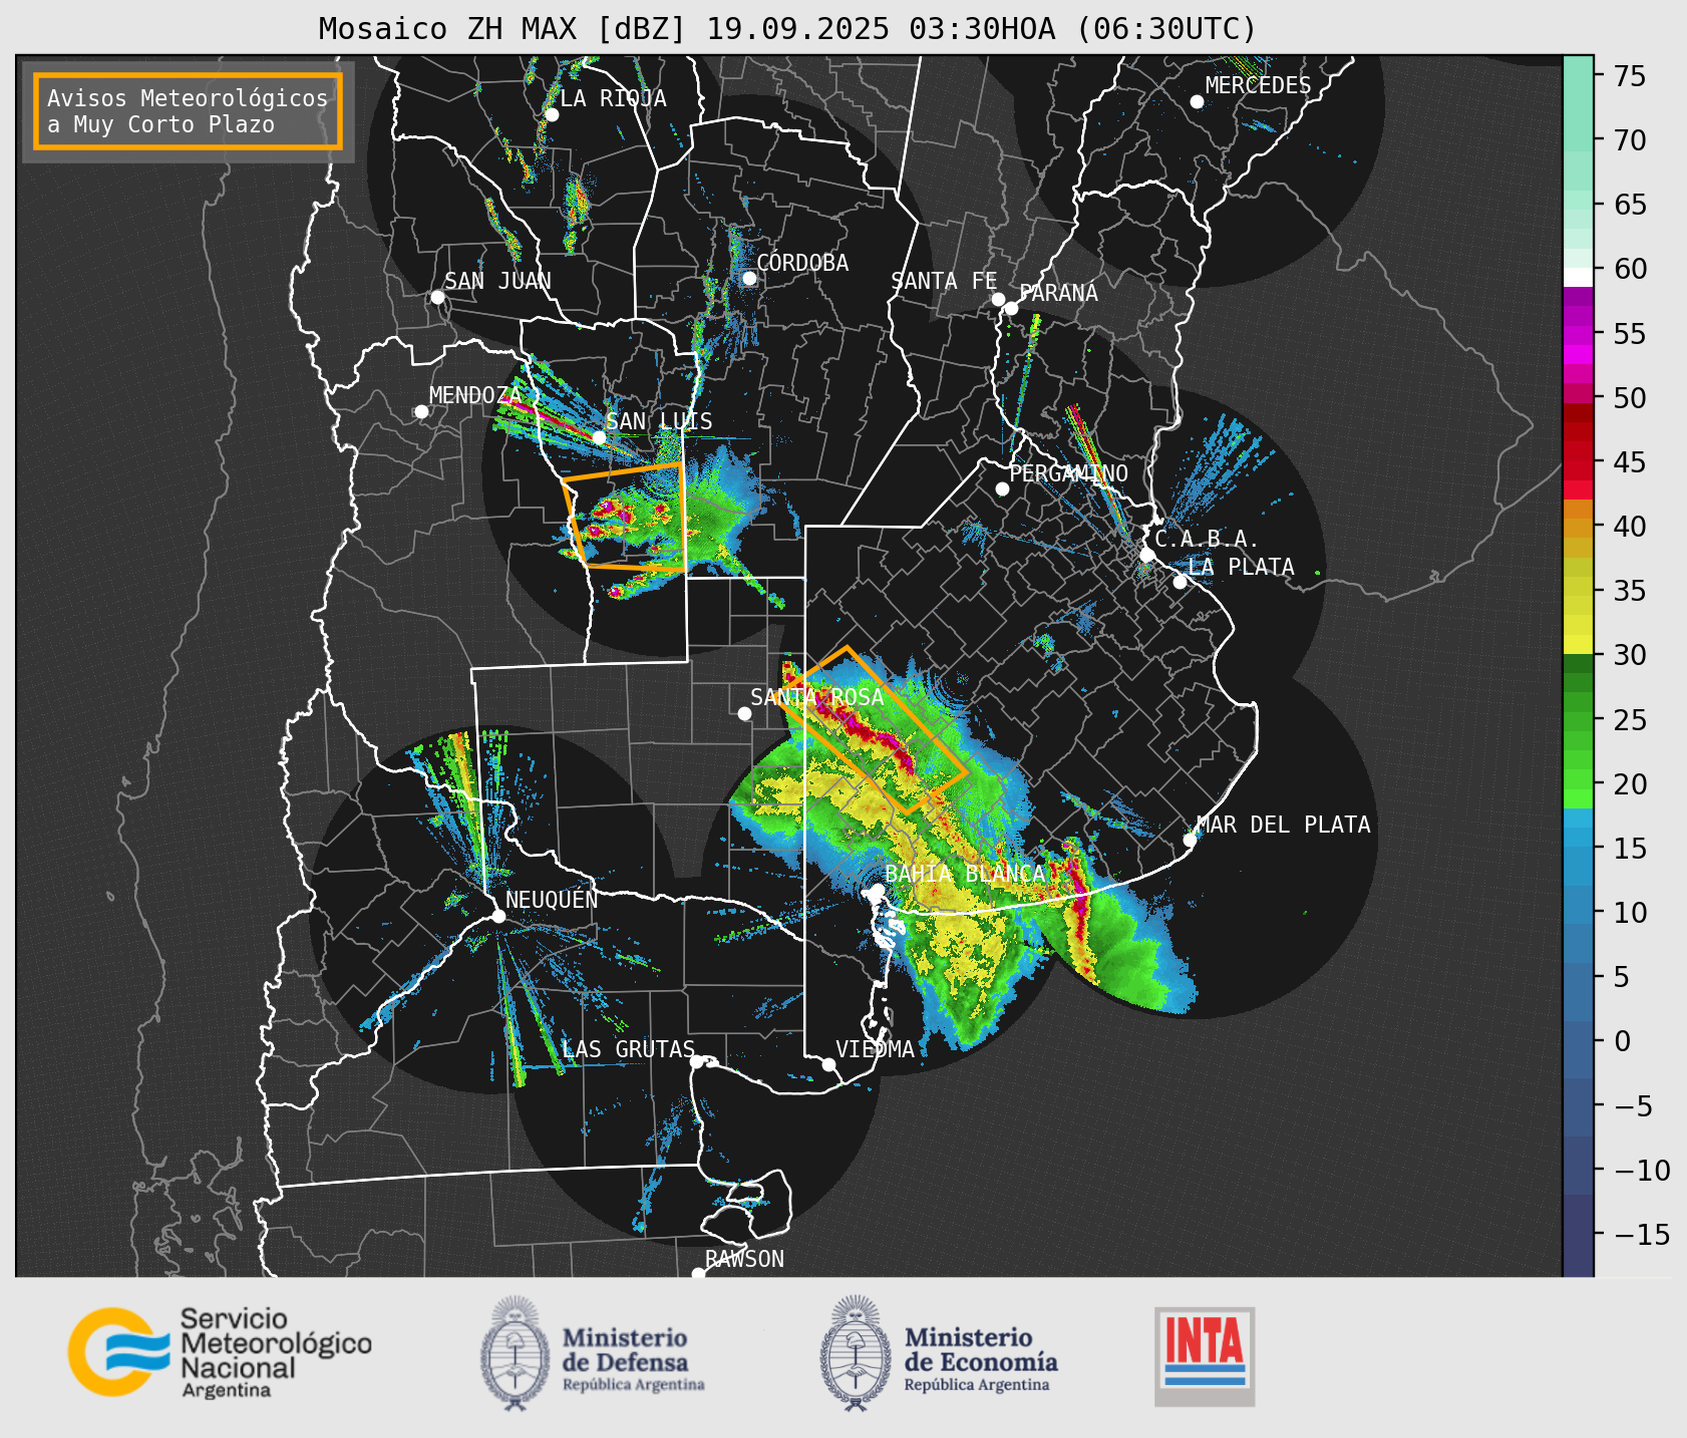
Task: Click the 0 dBZ label on color scale
Action: (x=1622, y=1042)
